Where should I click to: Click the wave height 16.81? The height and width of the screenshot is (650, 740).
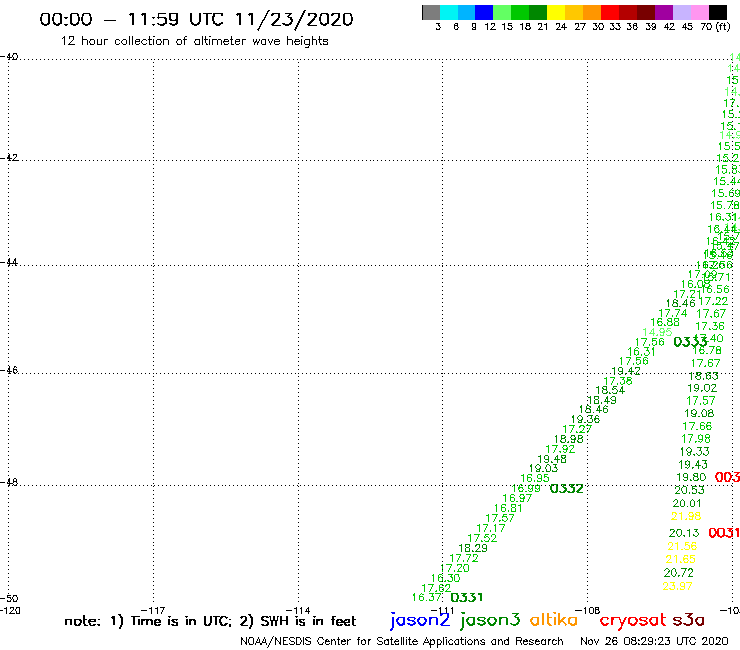point(508,508)
